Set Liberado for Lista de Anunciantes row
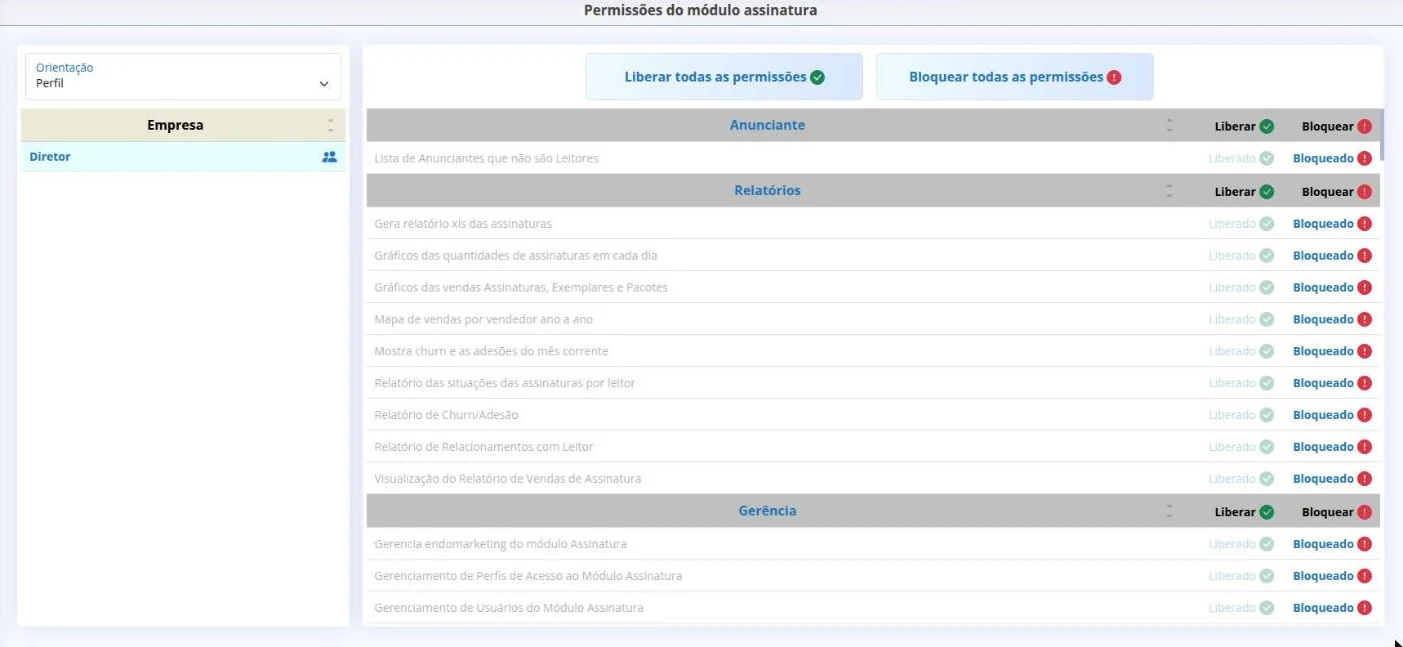The image size is (1403, 647). coord(1241,158)
